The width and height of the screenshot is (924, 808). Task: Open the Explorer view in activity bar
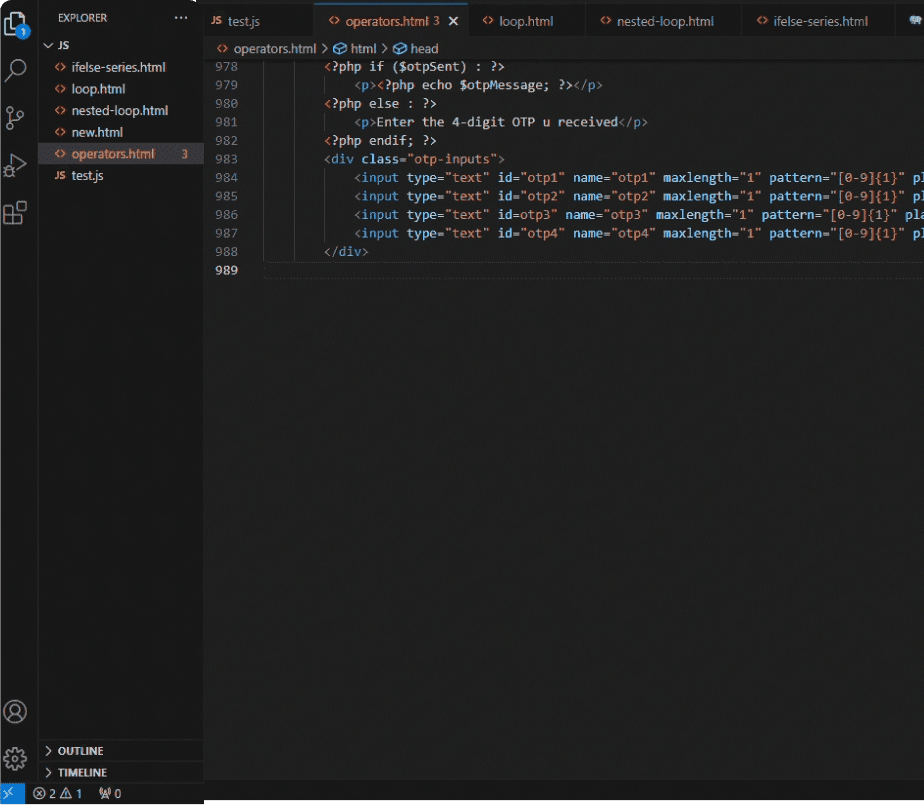[x=15, y=25]
